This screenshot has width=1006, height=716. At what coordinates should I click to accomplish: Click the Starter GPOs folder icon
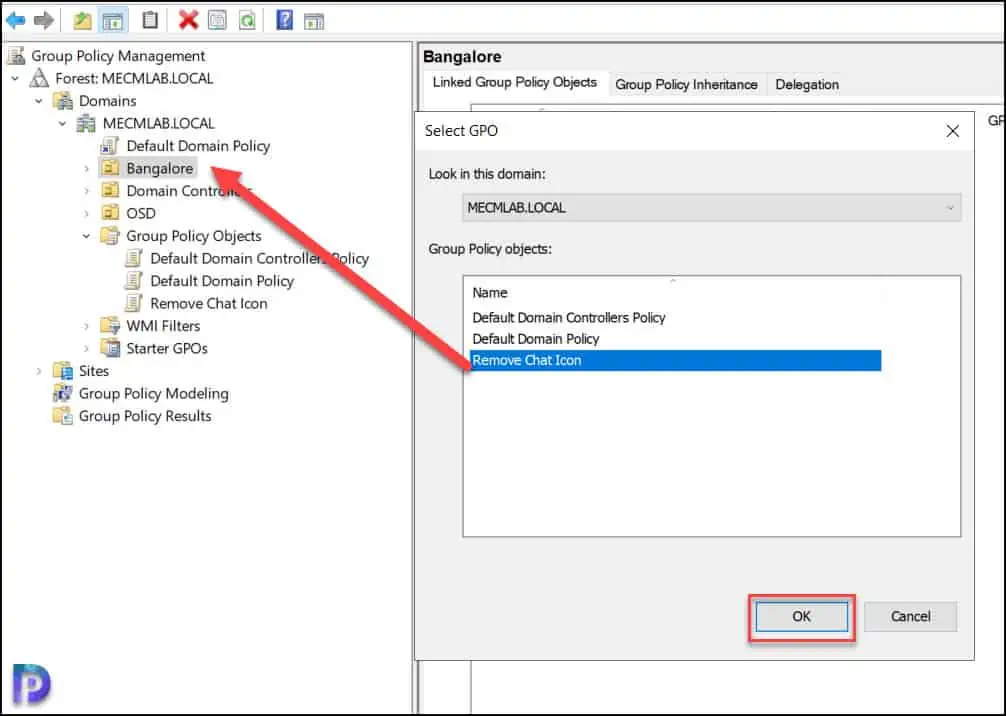(x=110, y=348)
